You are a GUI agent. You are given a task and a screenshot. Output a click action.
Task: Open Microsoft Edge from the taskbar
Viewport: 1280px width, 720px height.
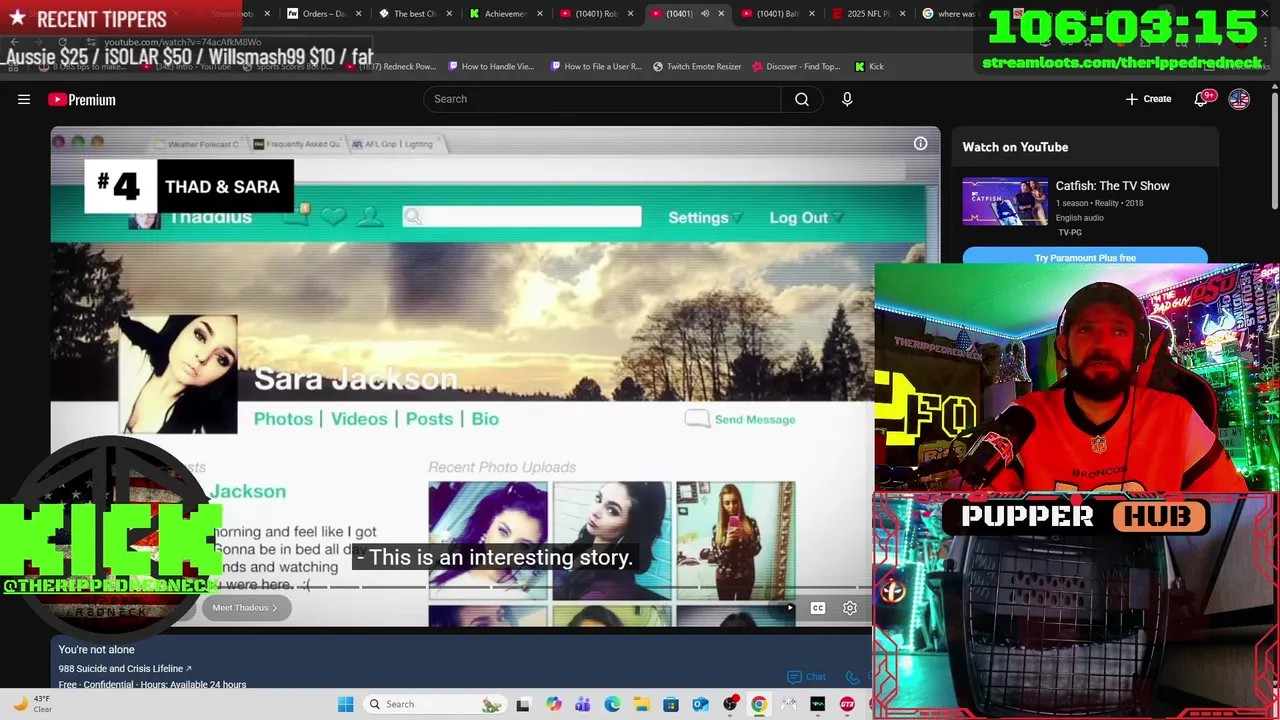tap(612, 704)
